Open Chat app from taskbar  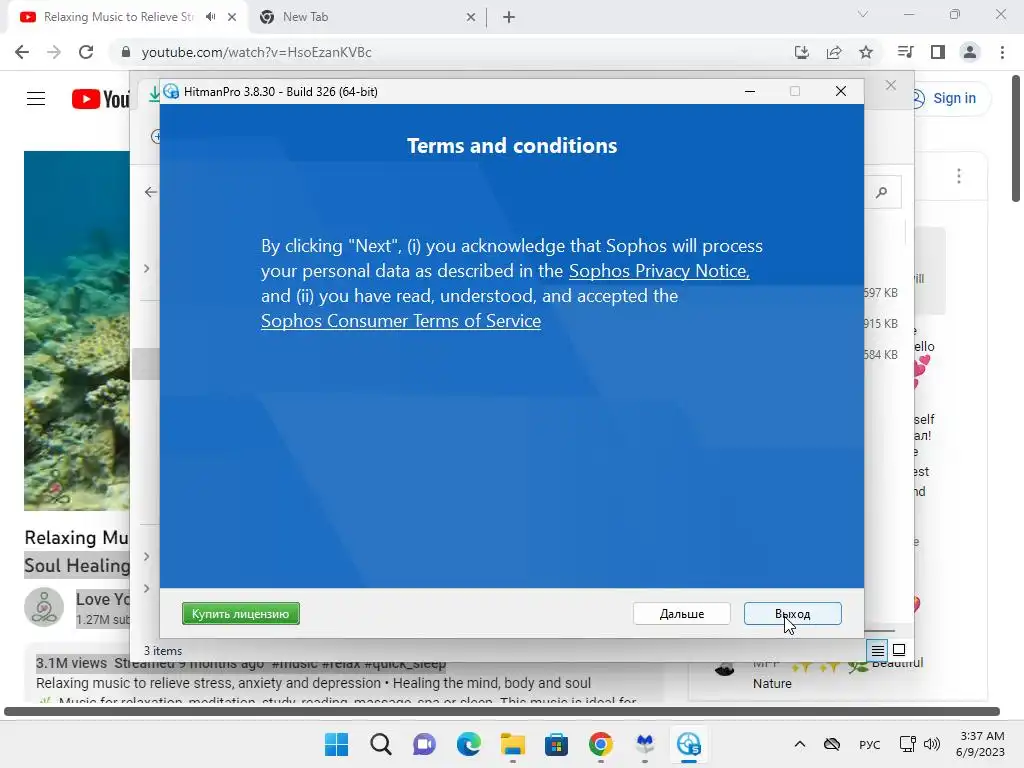[424, 744]
